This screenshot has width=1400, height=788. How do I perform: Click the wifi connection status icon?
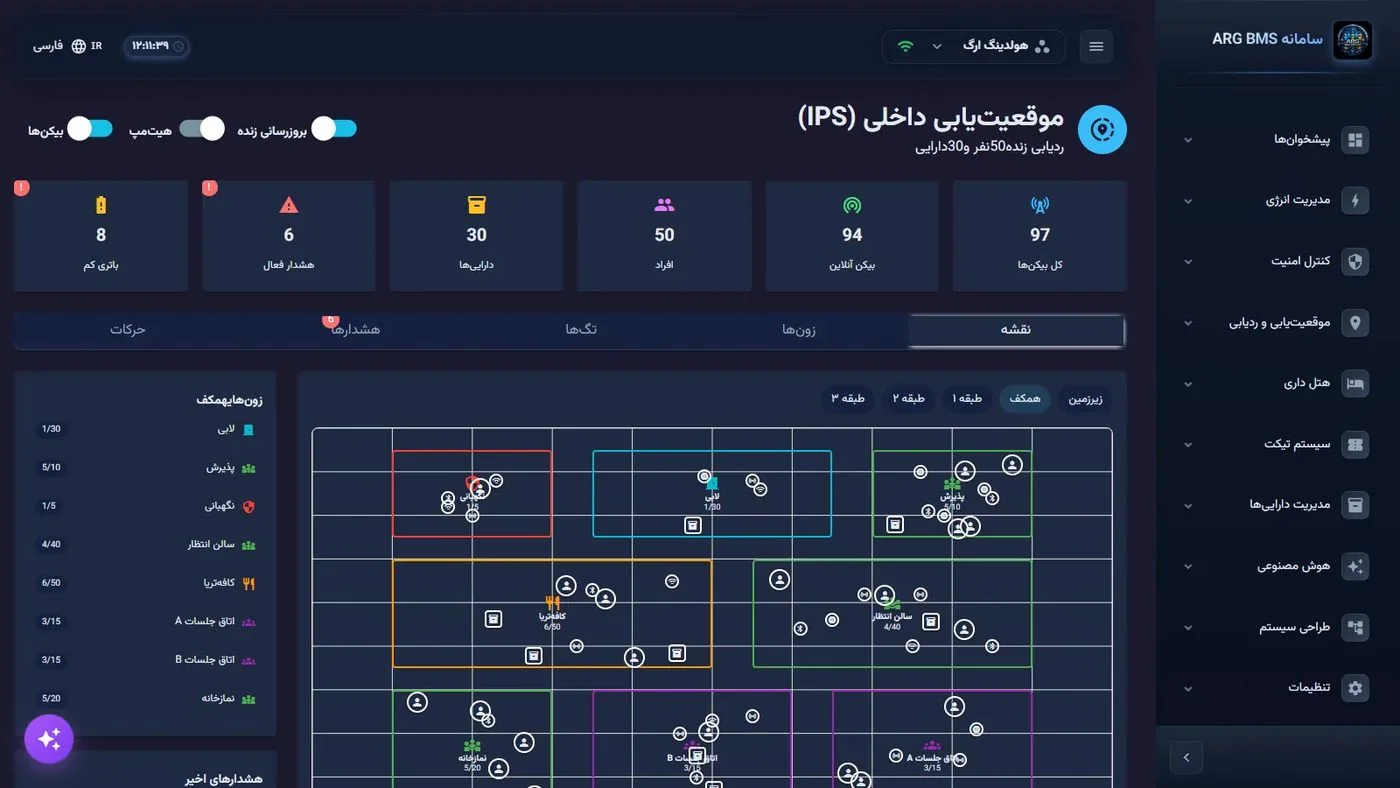905,47
